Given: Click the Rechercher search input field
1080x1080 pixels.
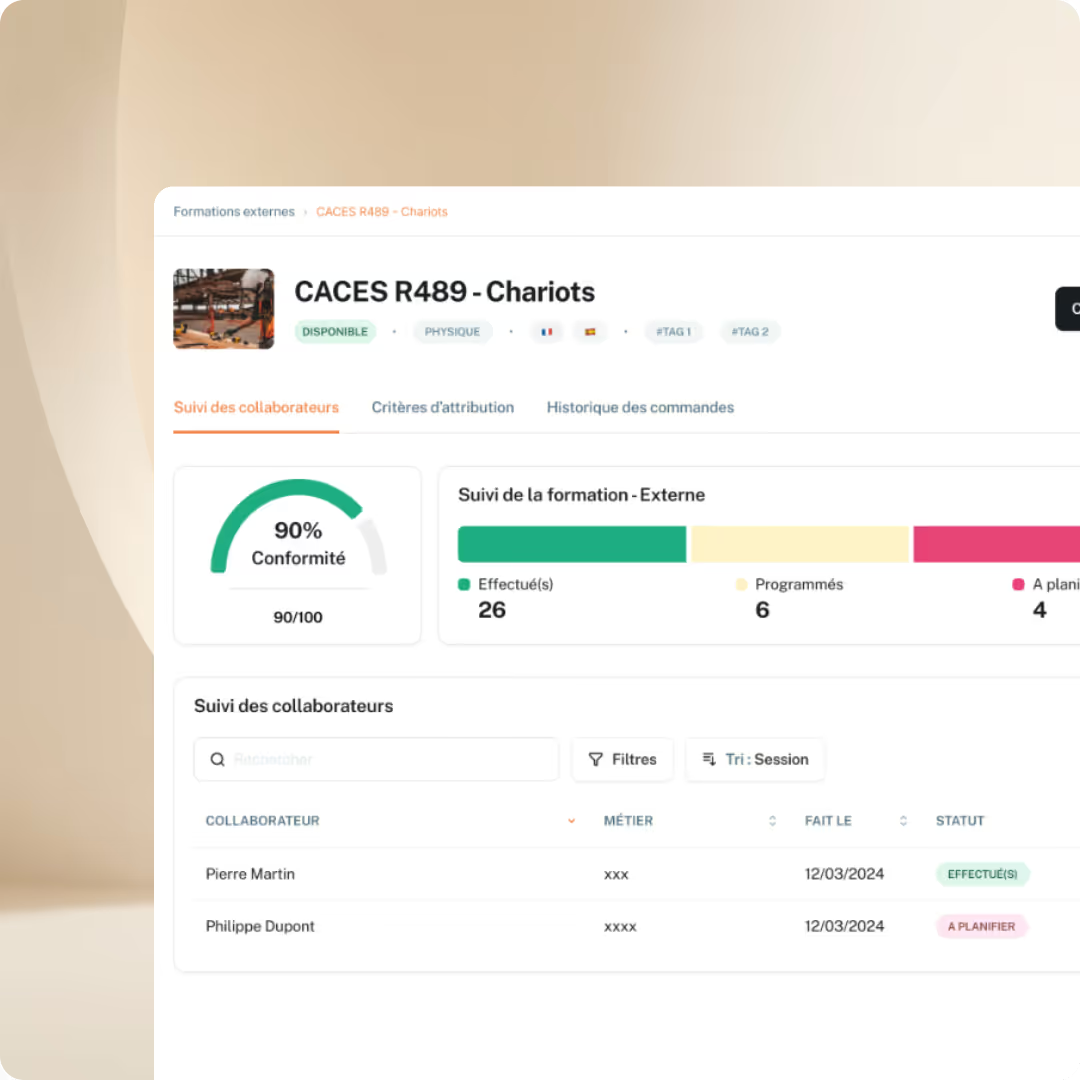Looking at the screenshot, I should (x=376, y=759).
